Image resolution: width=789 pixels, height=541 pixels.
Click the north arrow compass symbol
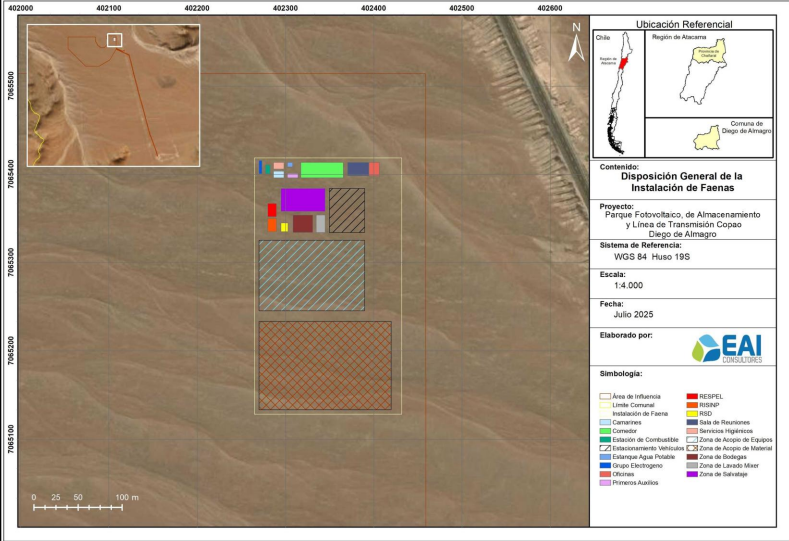tap(576, 43)
